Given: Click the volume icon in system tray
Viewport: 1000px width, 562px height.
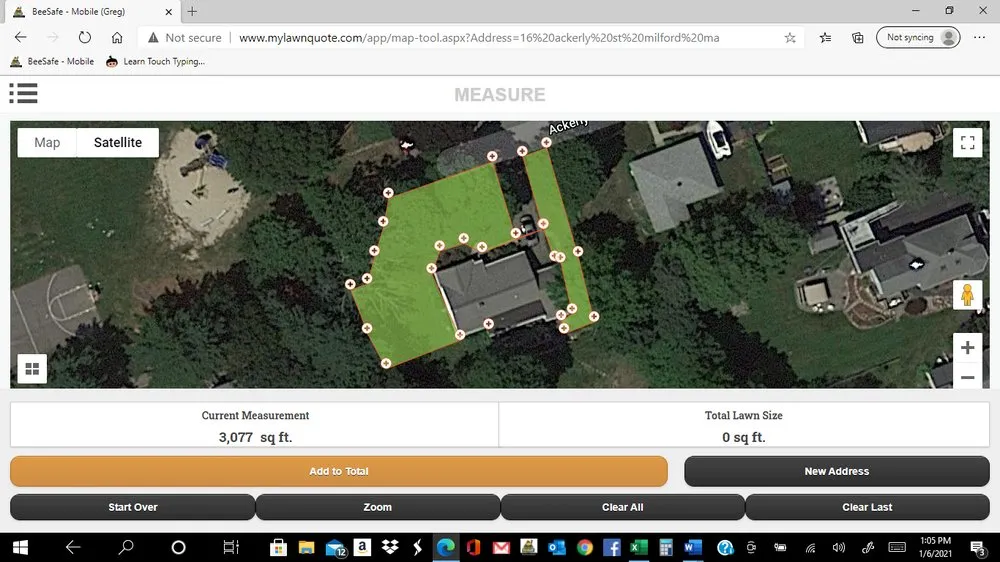Looking at the screenshot, I should [839, 547].
